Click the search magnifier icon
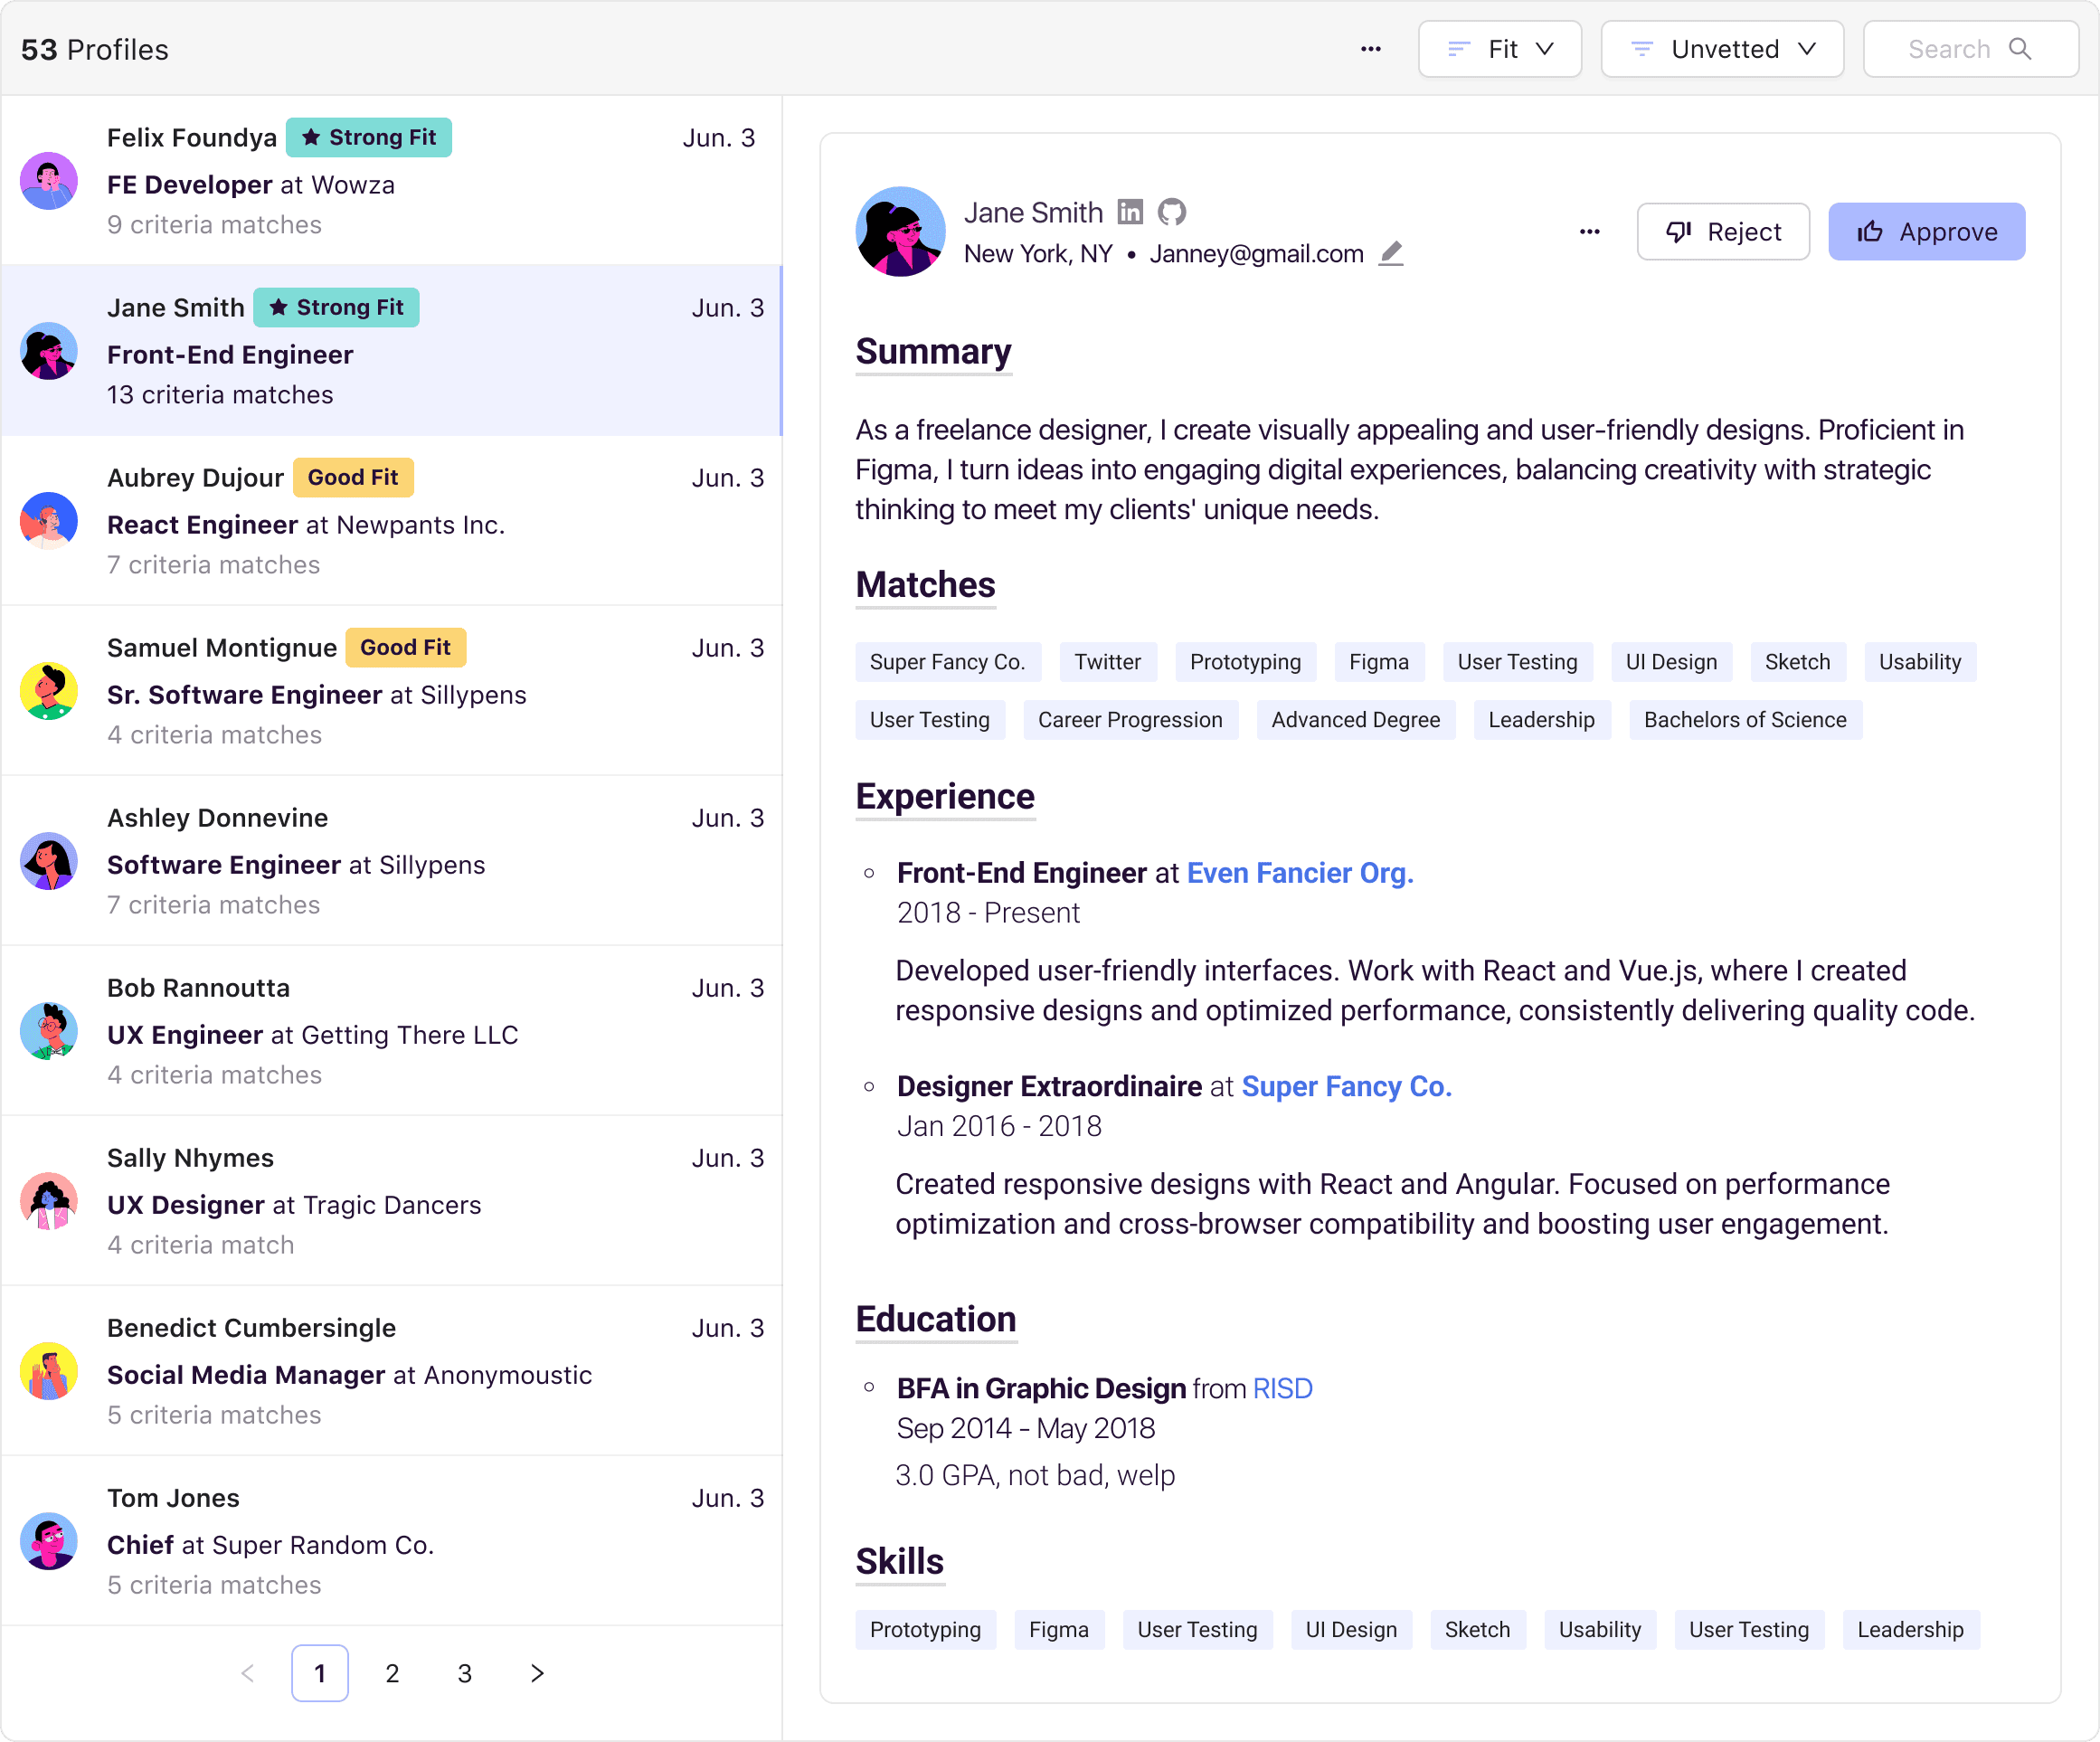Viewport: 2100px width, 1742px height. point(2021,48)
